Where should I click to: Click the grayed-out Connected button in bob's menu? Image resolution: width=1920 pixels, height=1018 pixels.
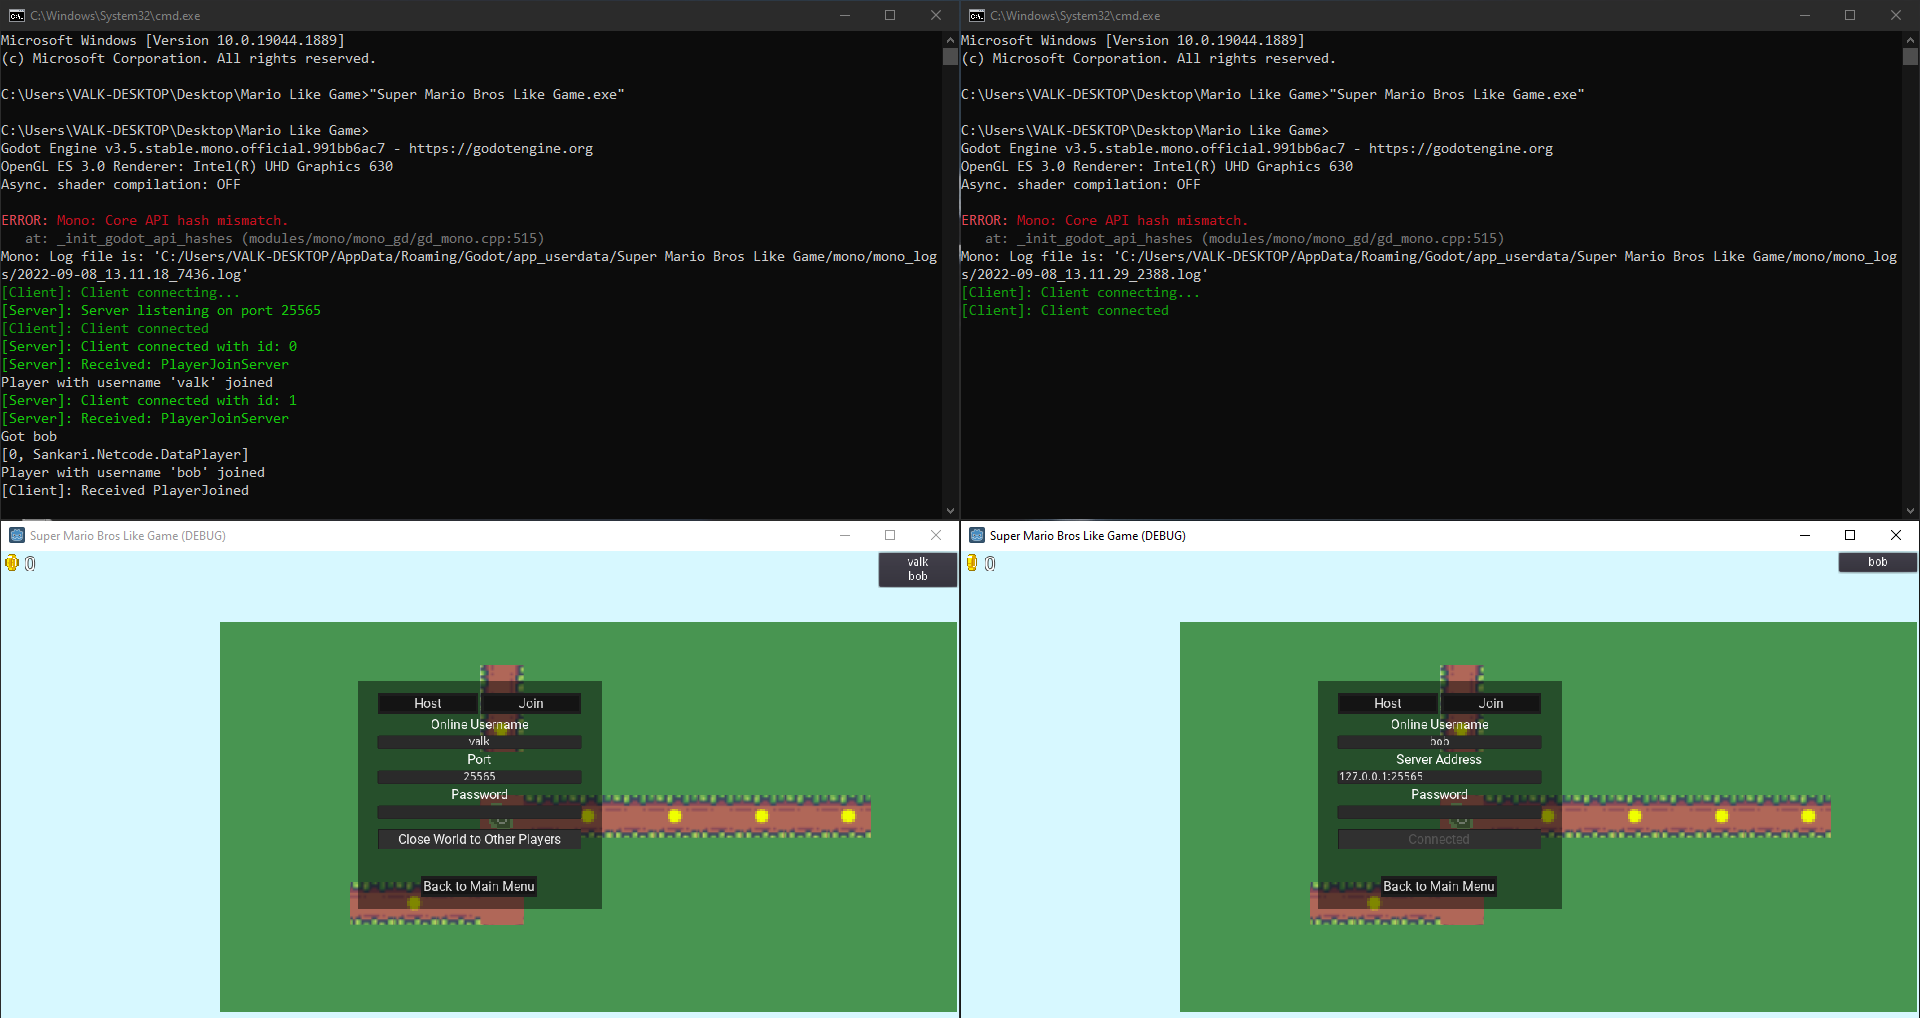click(1438, 839)
